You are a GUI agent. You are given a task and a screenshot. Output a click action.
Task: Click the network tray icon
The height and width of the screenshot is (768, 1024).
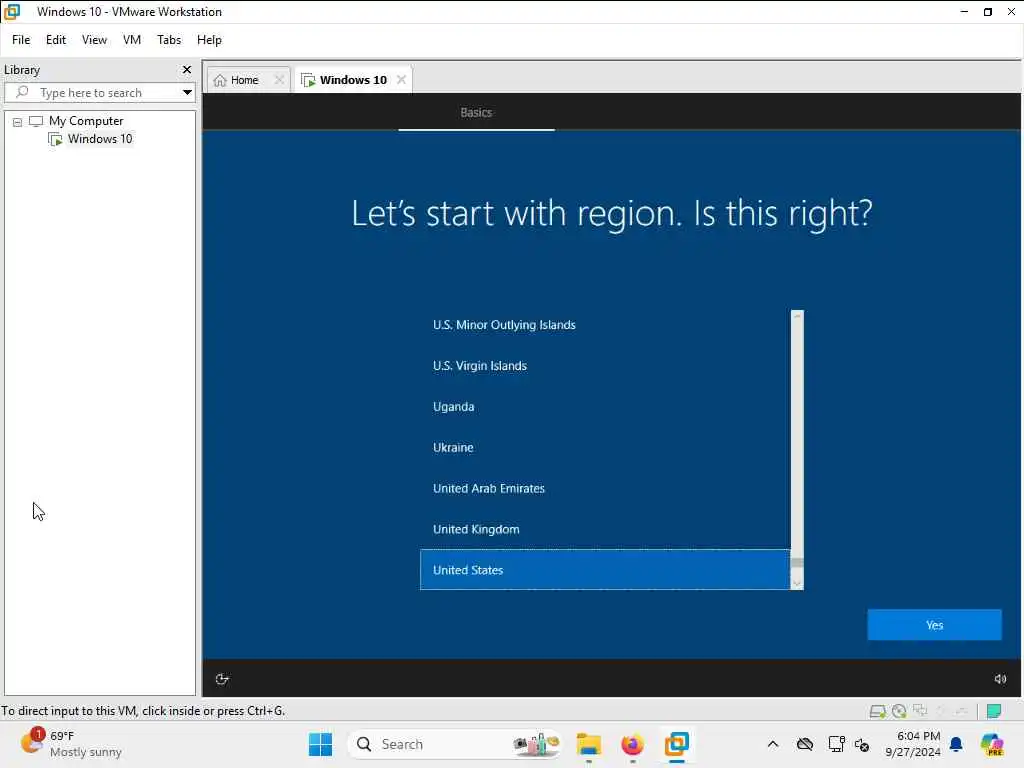point(837,744)
